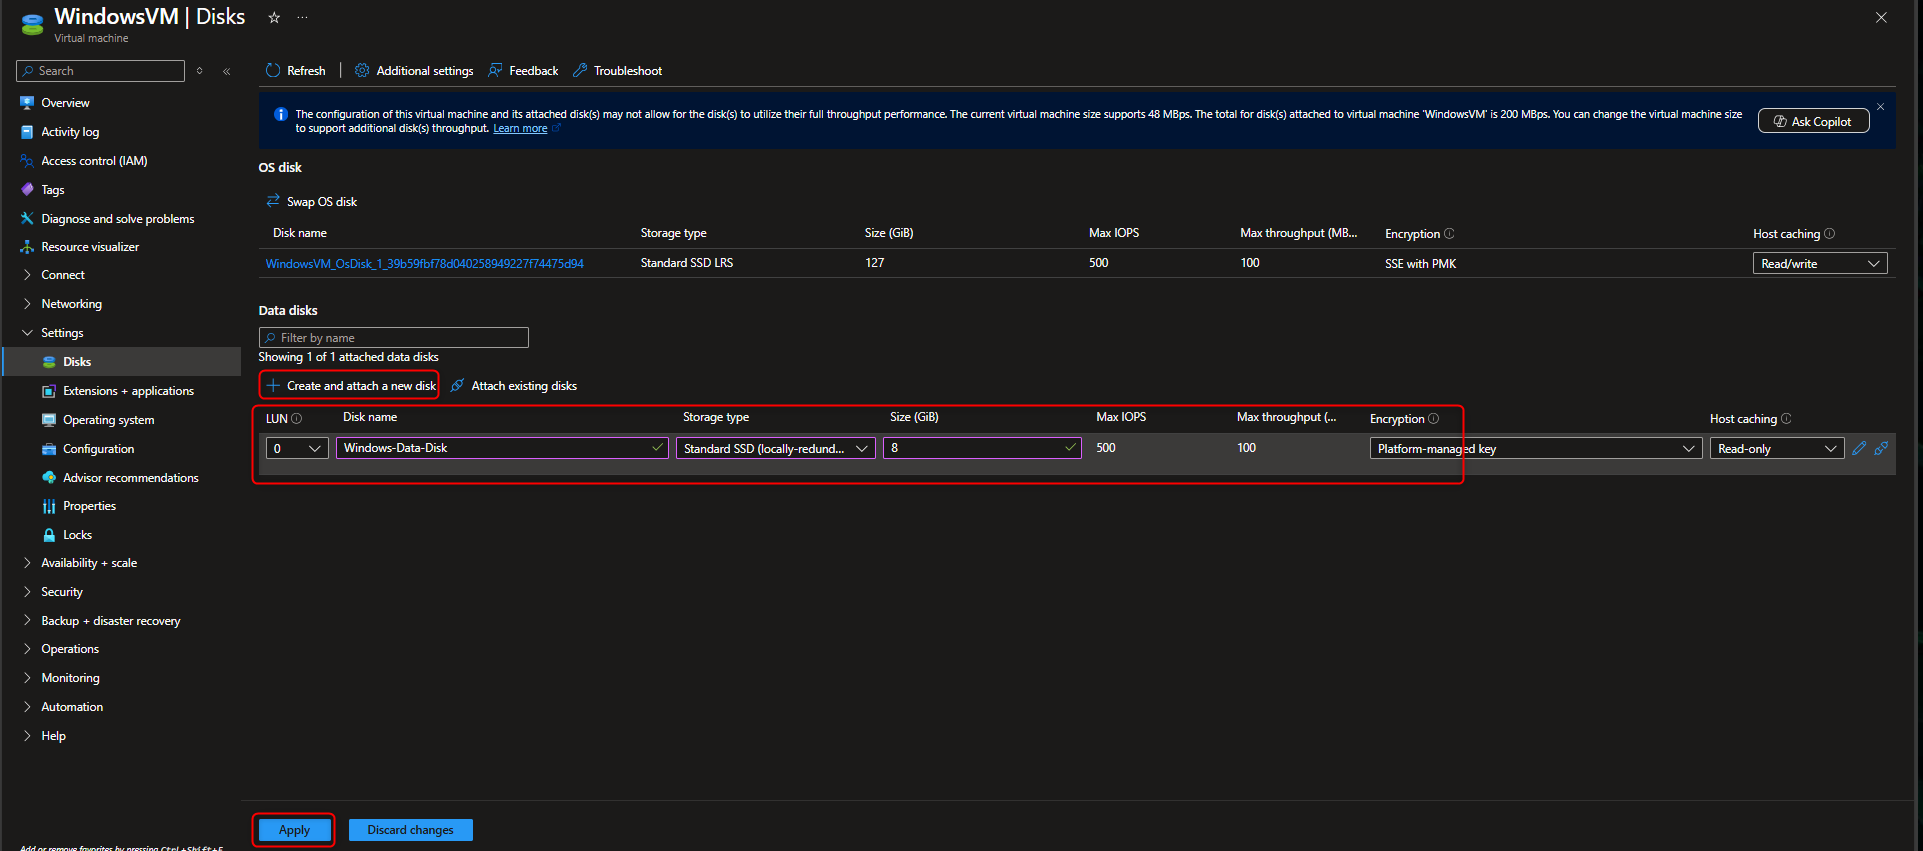
Task: Click the Ask Copilot button
Action: [1813, 121]
